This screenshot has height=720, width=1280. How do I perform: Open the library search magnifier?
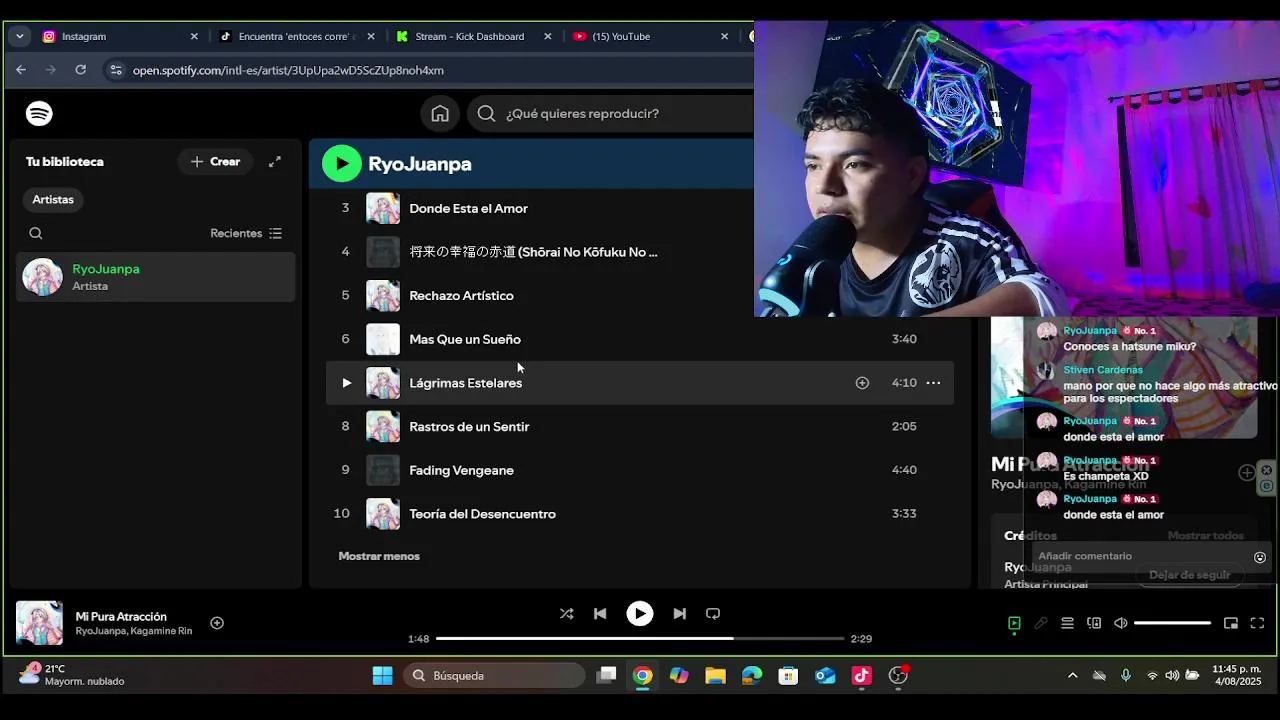(36, 233)
